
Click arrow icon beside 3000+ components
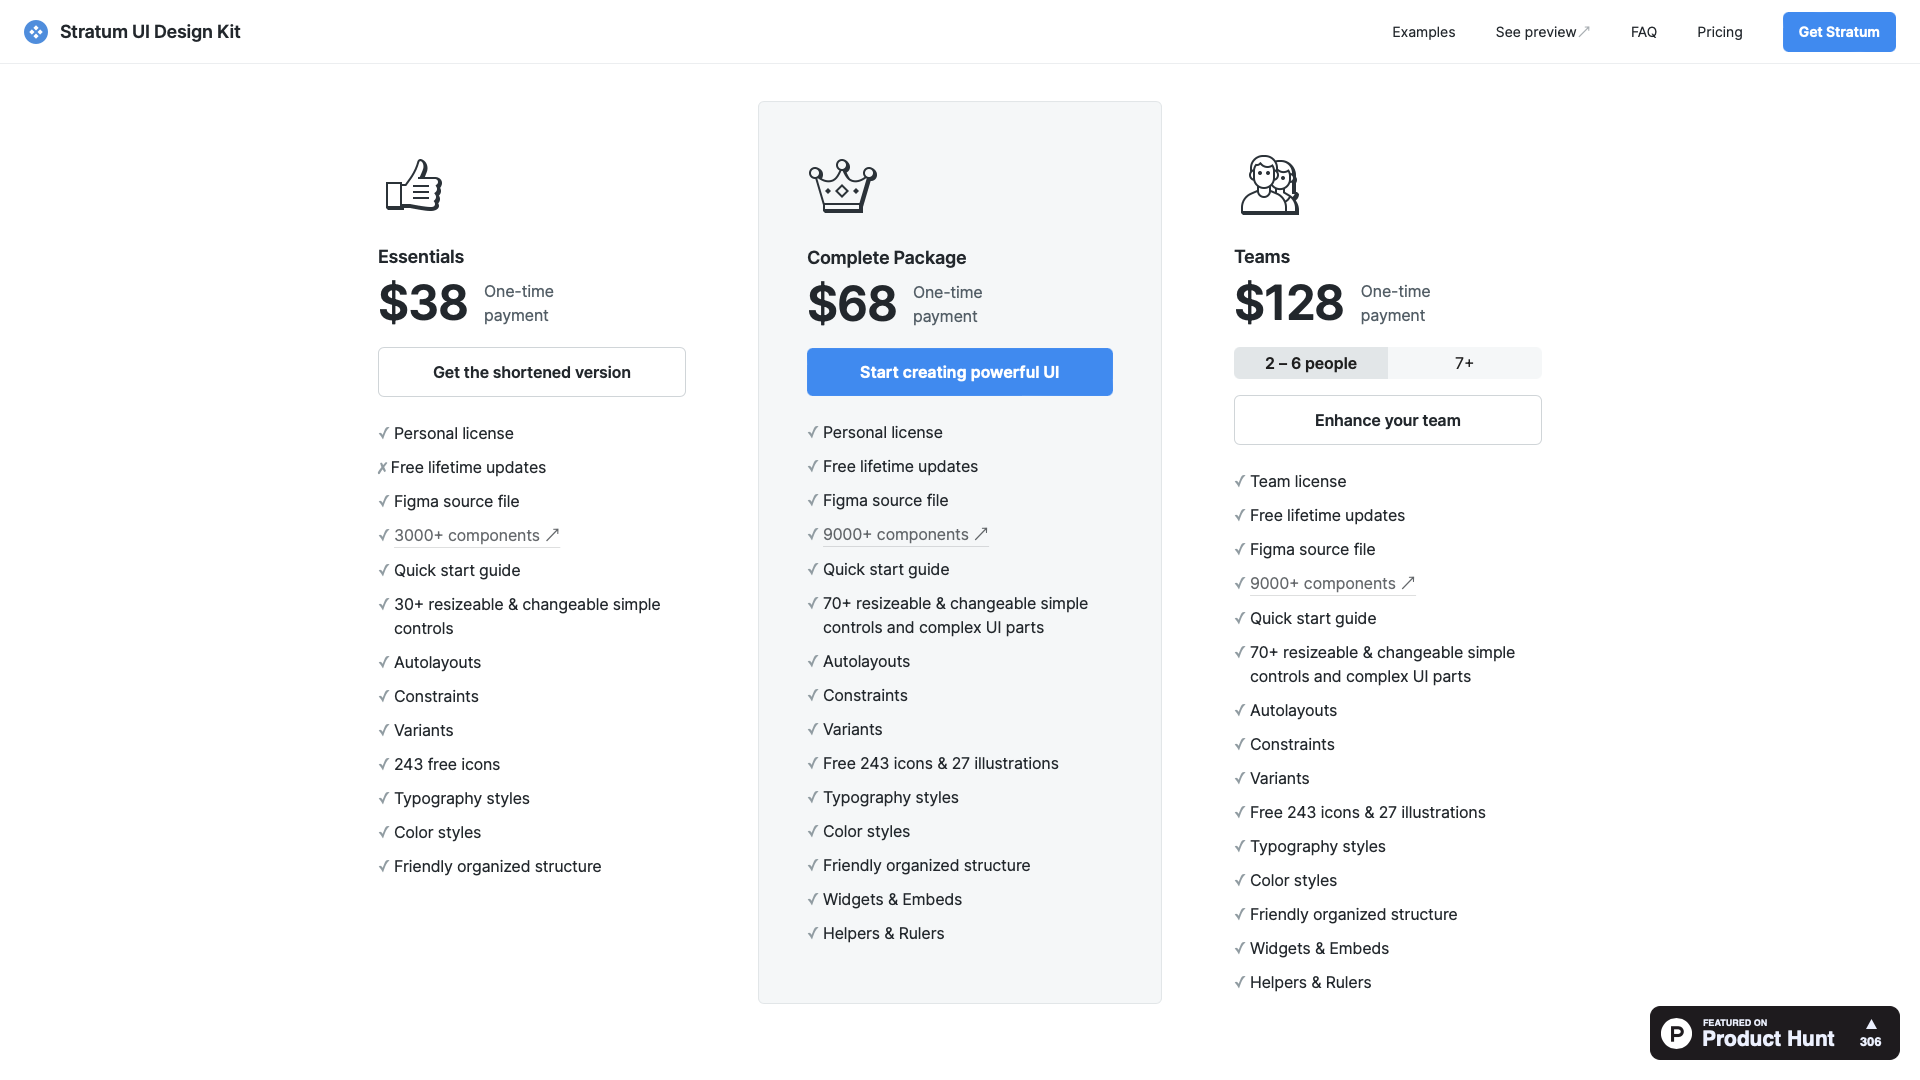pyautogui.click(x=552, y=535)
